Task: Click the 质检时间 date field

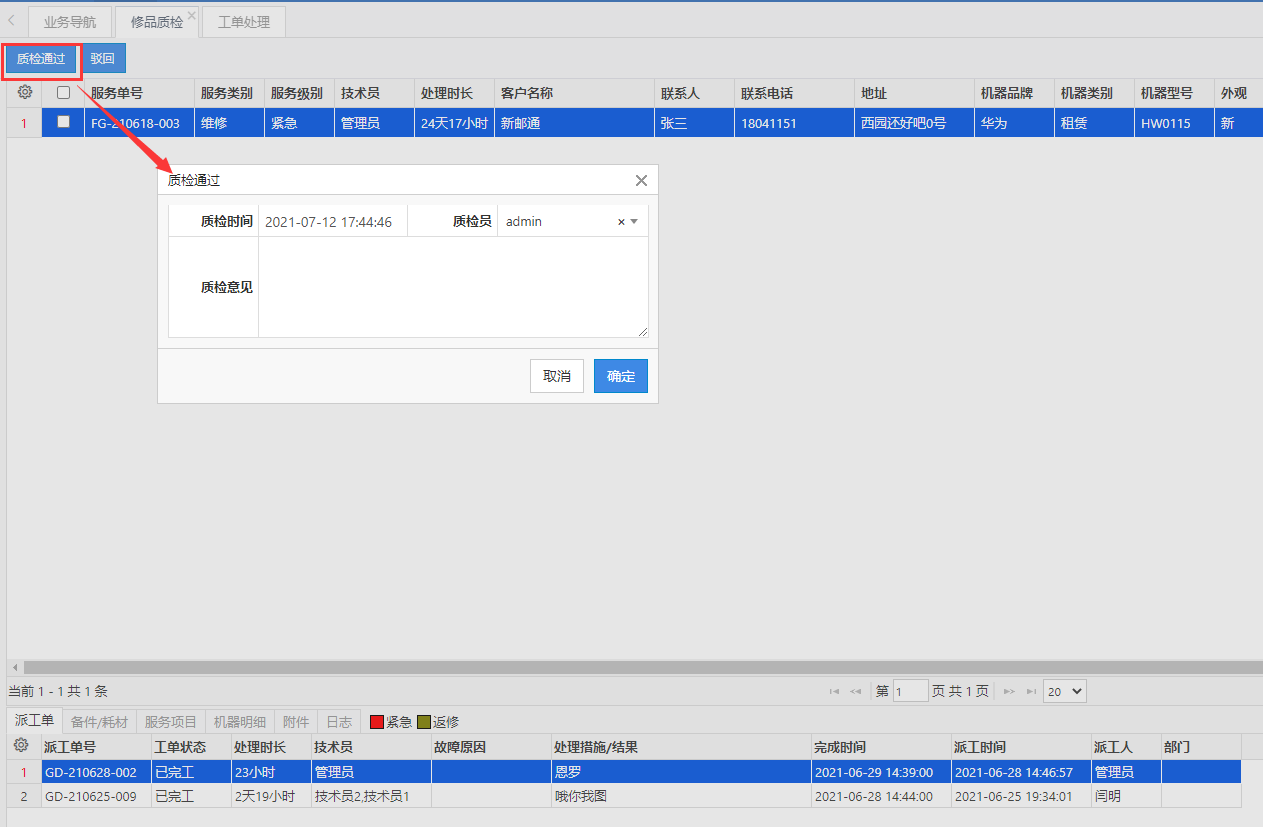Action: 333,222
